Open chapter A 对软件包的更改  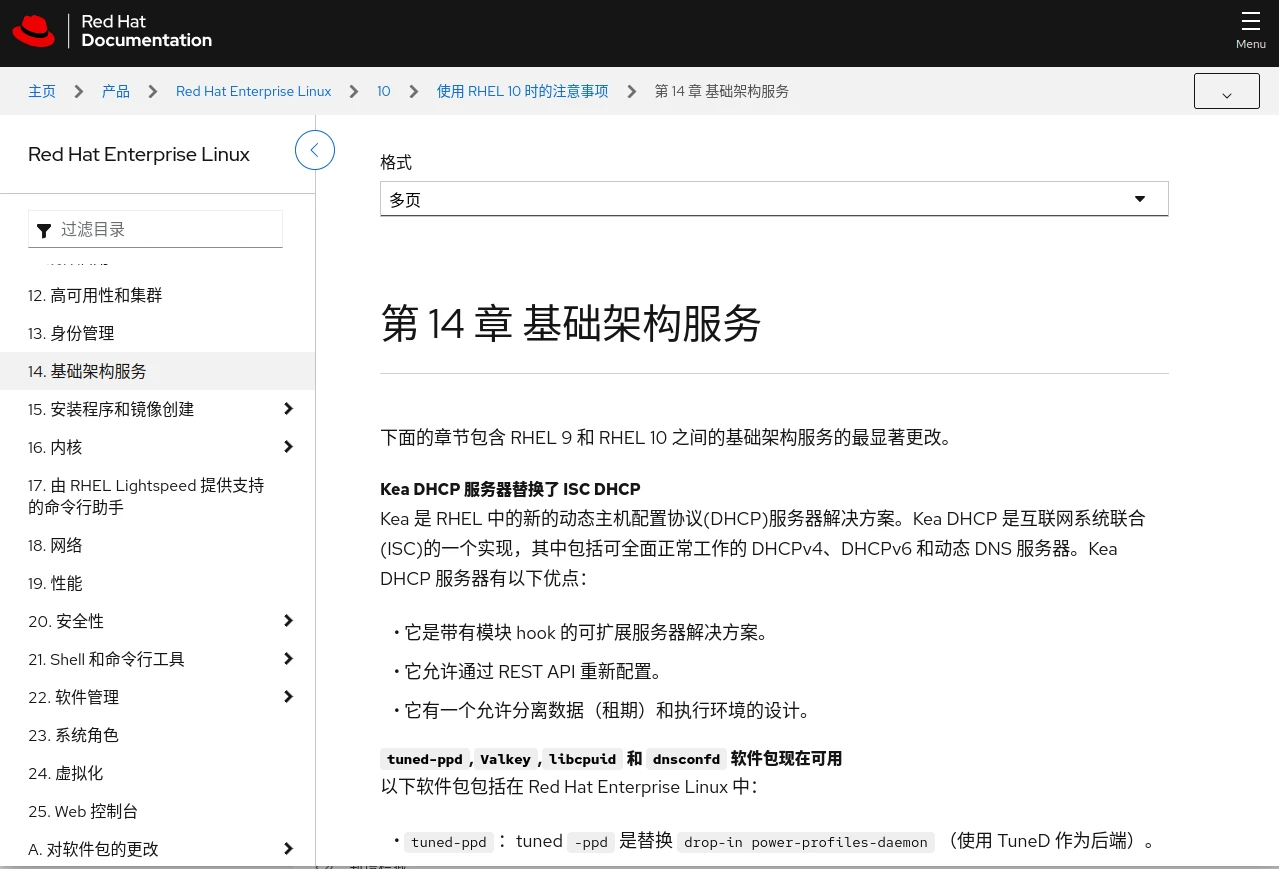[x=93, y=849]
